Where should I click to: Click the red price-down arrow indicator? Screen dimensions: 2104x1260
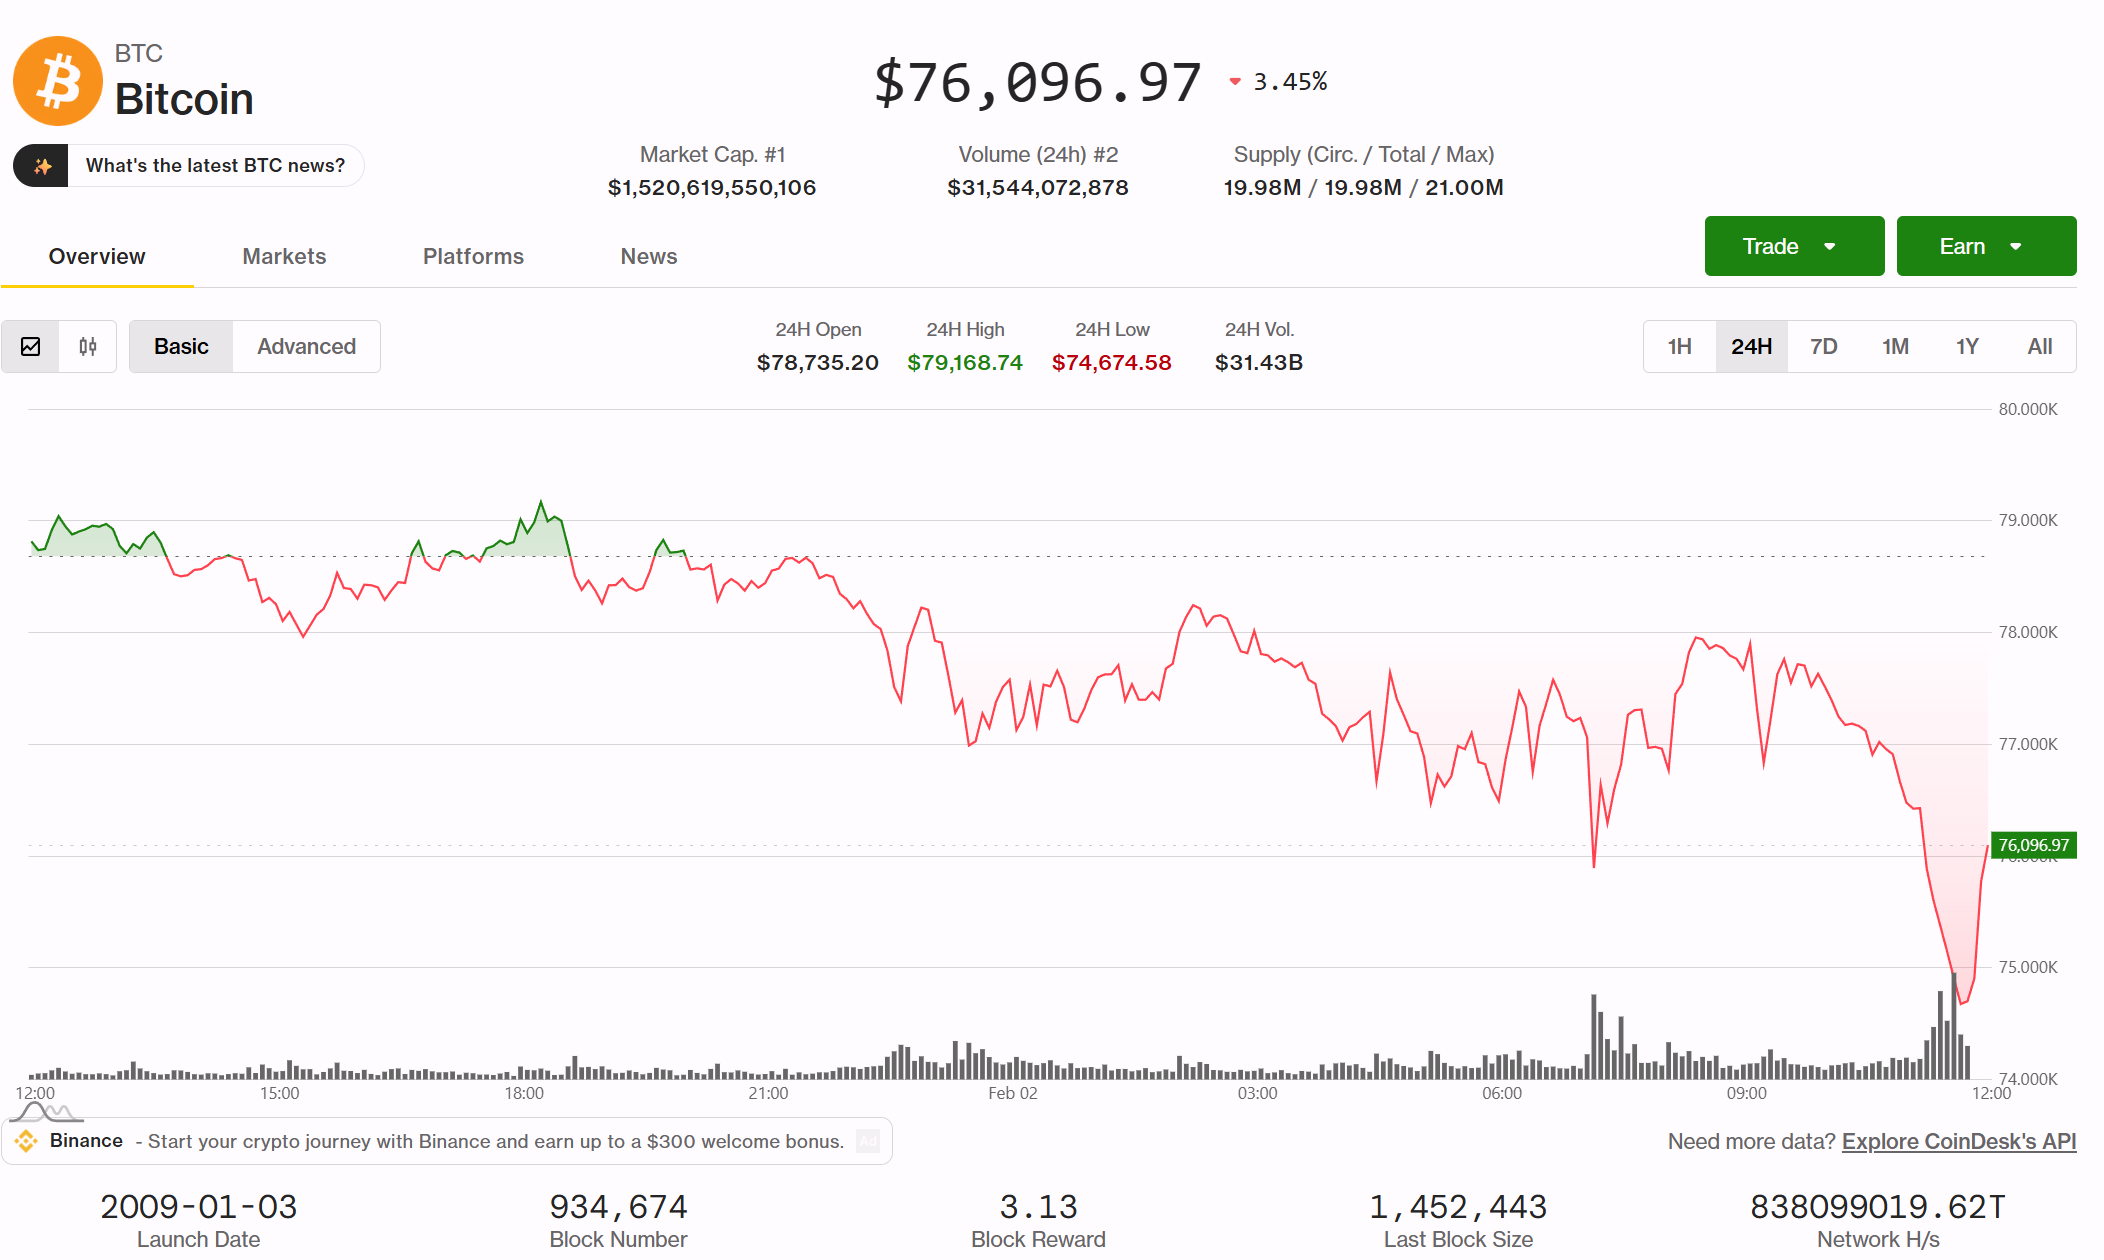click(x=1235, y=82)
